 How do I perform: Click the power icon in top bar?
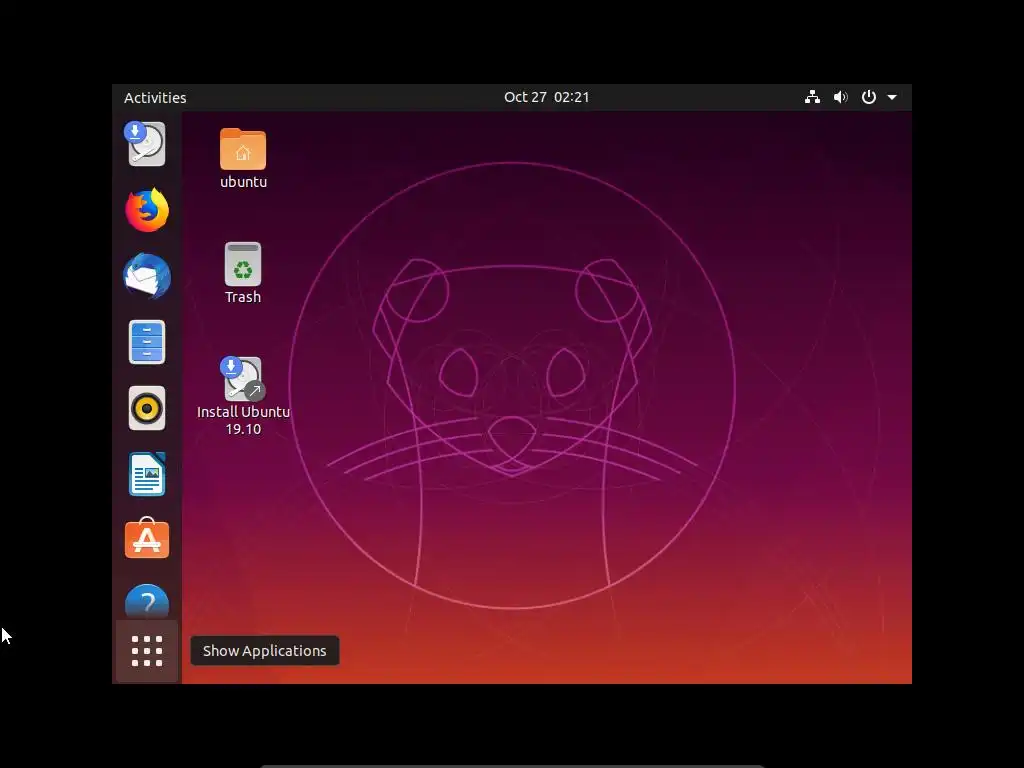click(x=869, y=97)
